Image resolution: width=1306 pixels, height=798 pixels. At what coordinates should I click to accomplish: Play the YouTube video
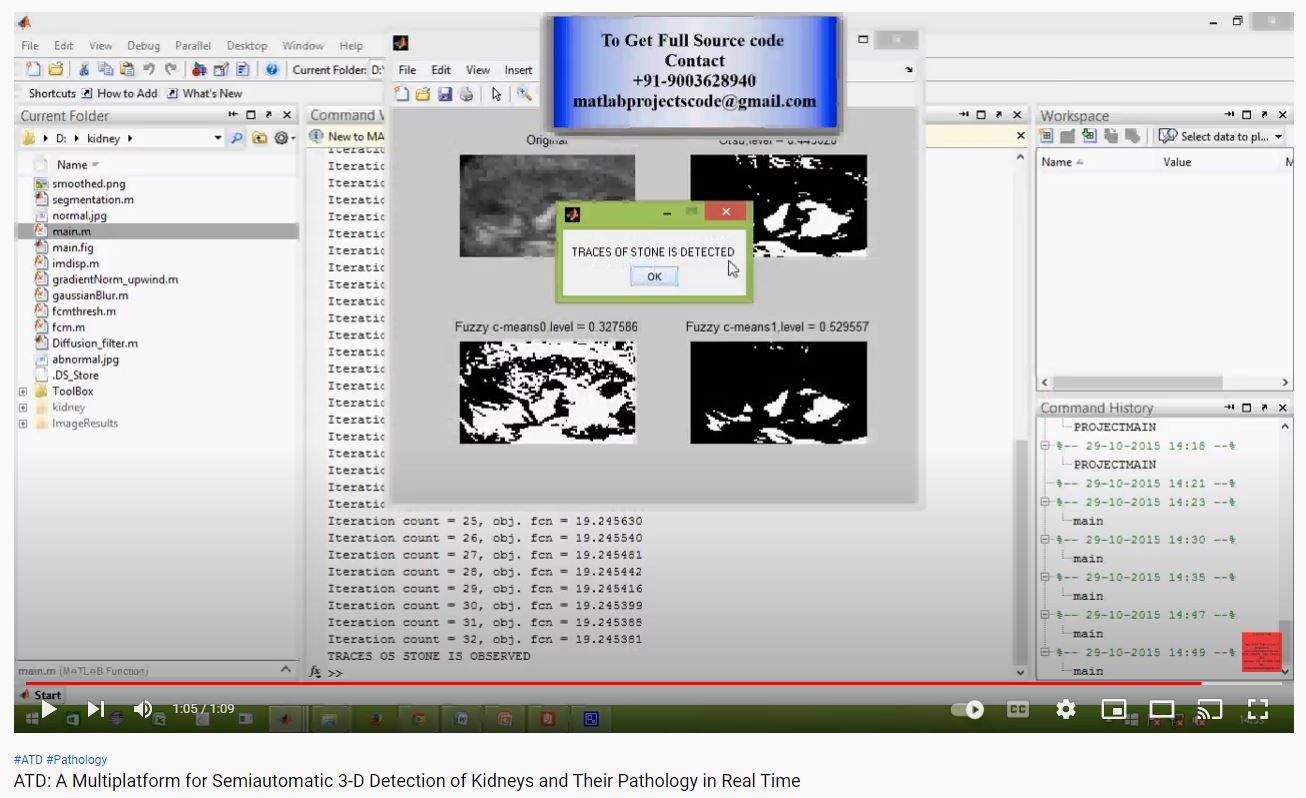click(x=48, y=709)
